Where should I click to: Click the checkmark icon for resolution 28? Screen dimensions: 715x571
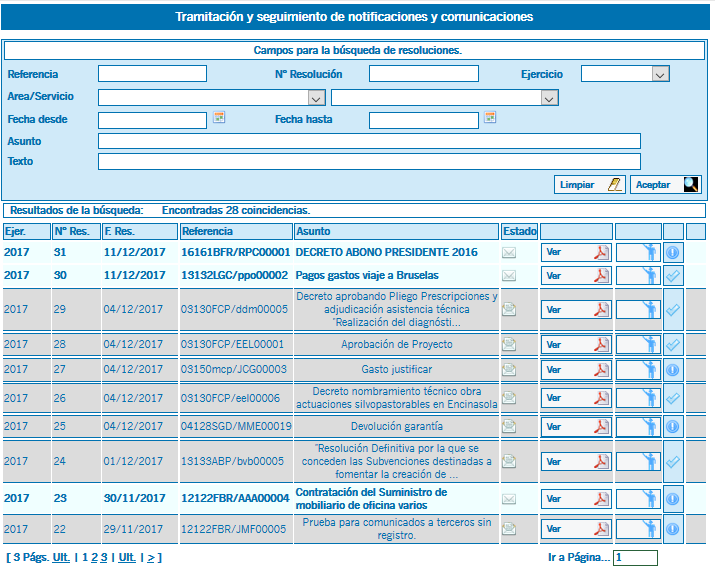coord(673,345)
